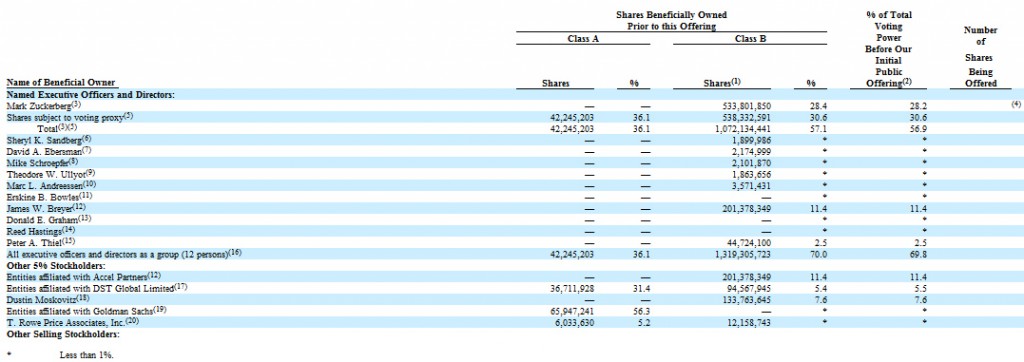Click the James W. Breyer name
This screenshot has width=1024, height=362.
(x=46, y=208)
